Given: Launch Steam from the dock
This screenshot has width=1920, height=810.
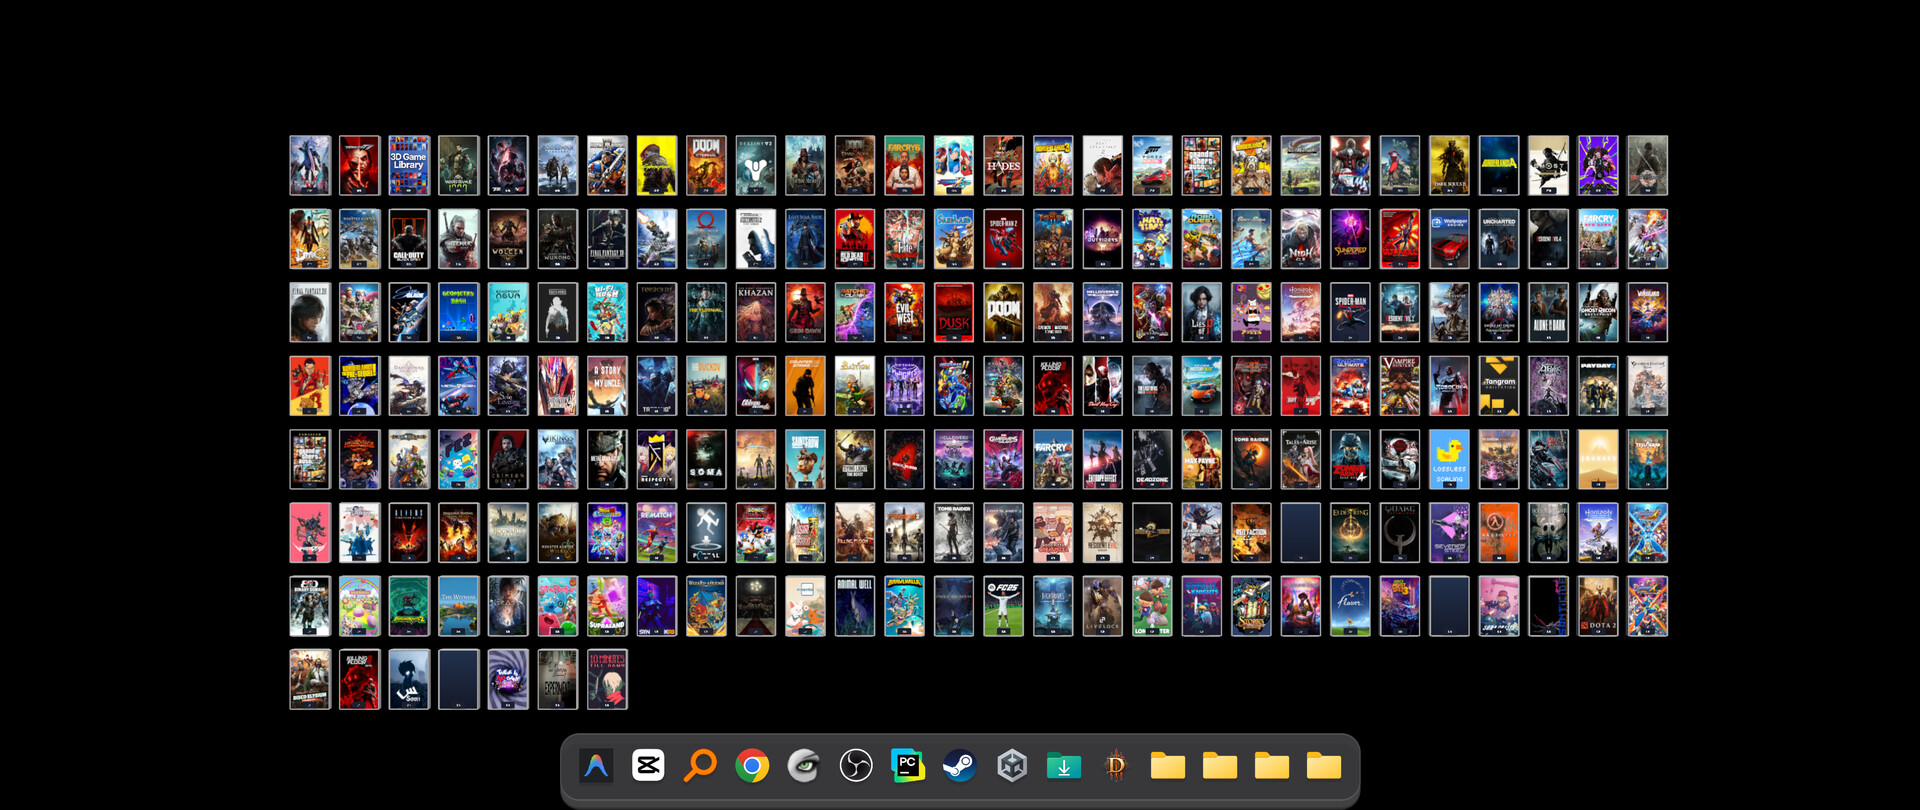Looking at the screenshot, I should (960, 766).
